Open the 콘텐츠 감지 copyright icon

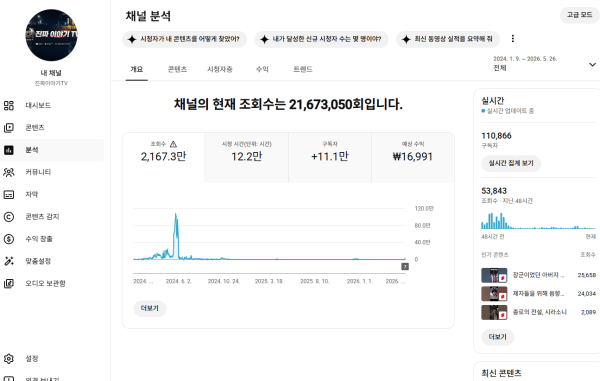click(9, 217)
